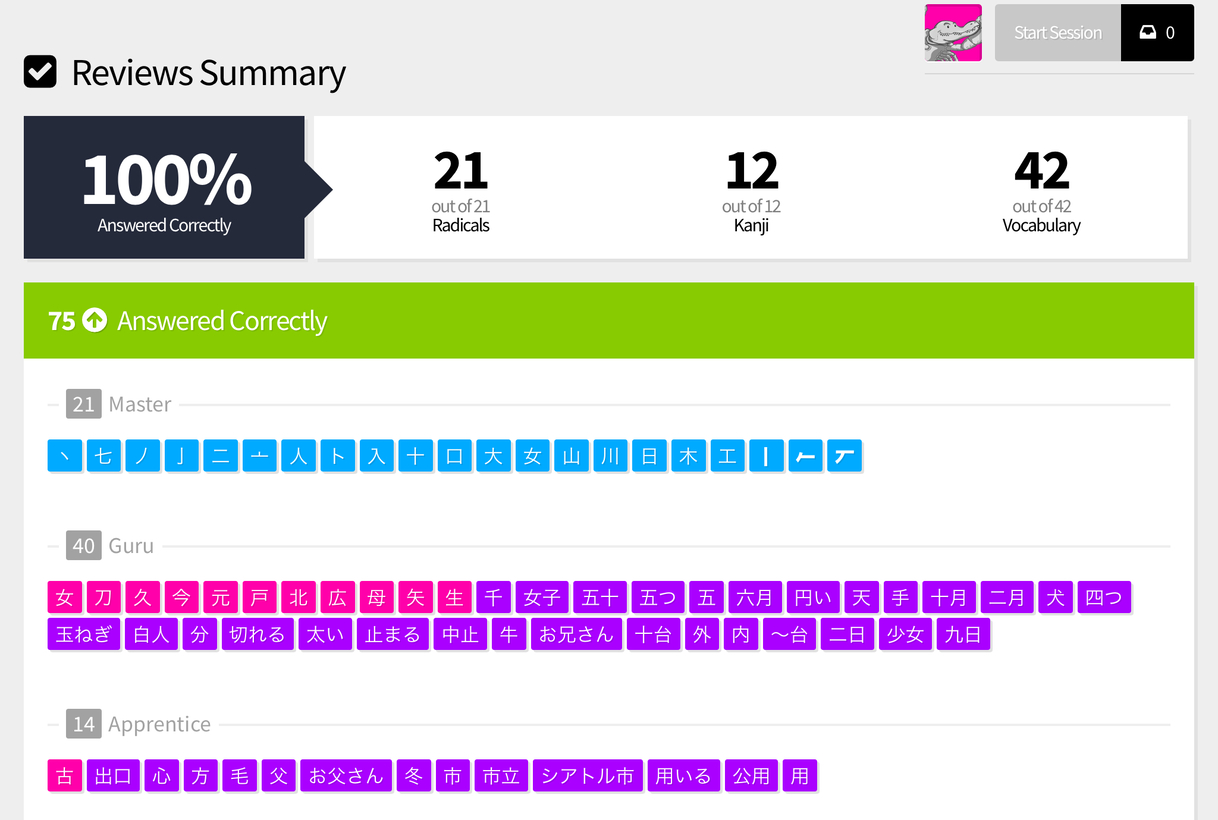Select the blue 山 radical tile
Screen dimensions: 1218x820
tap(571, 456)
